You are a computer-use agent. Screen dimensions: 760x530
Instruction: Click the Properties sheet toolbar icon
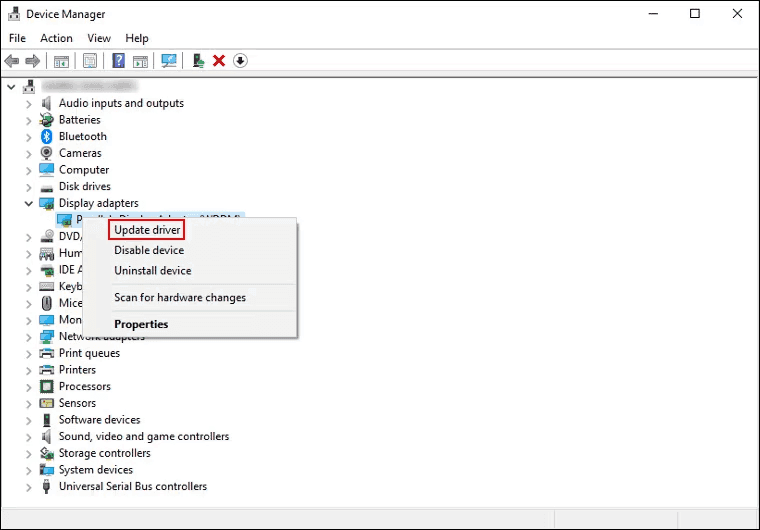pos(90,61)
